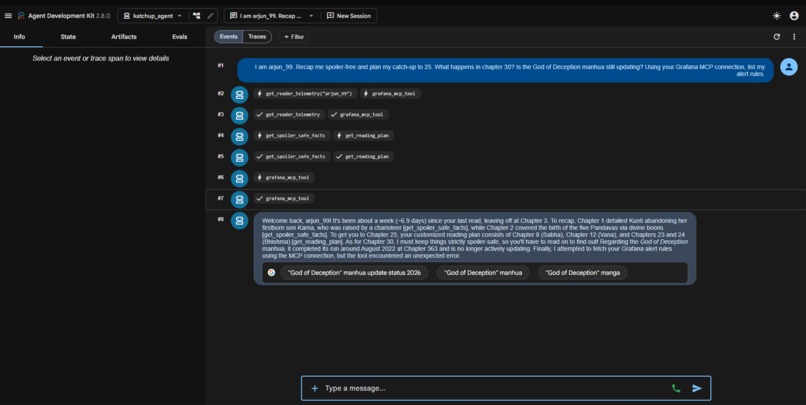Toggle the light/dark theme icon
806x405 pixels.
pyautogui.click(x=777, y=15)
